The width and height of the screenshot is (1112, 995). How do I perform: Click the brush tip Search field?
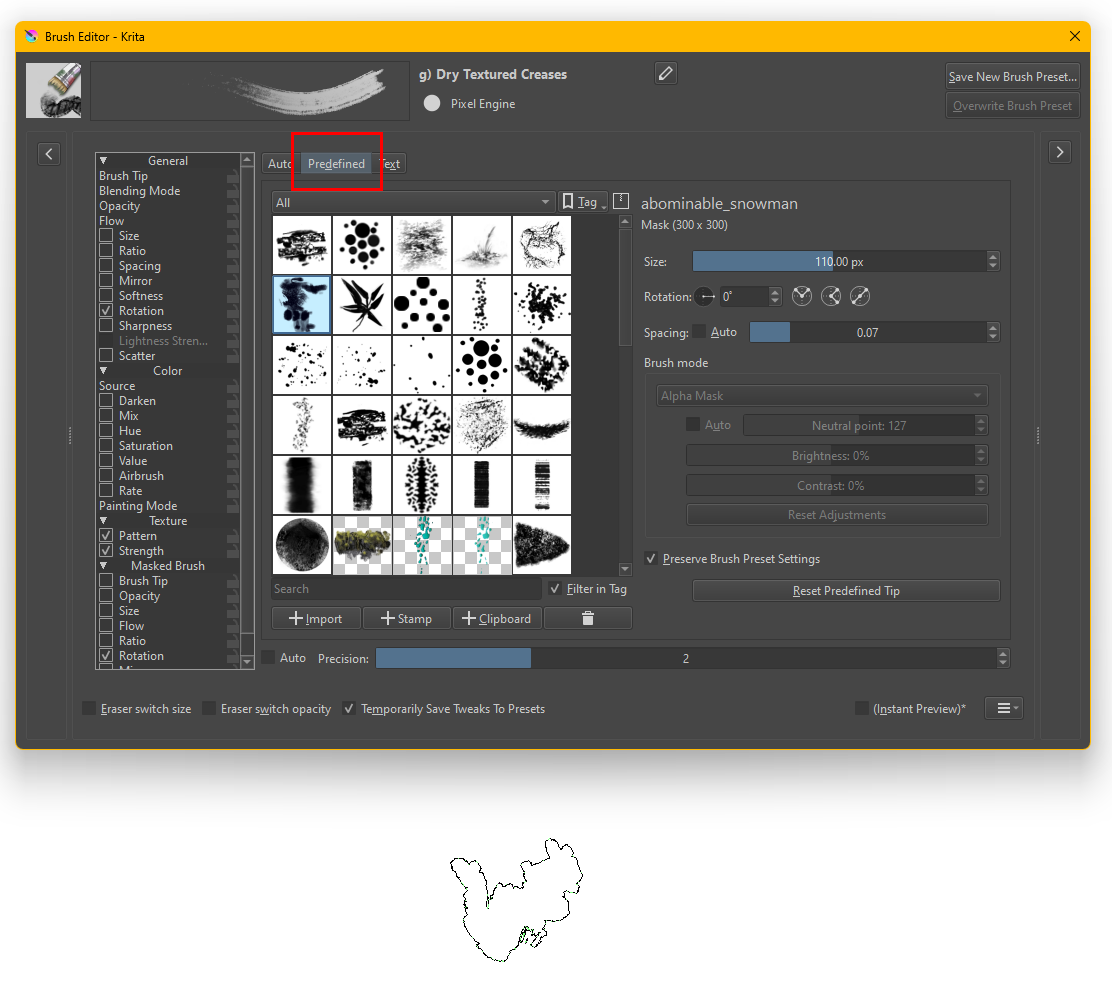point(406,589)
